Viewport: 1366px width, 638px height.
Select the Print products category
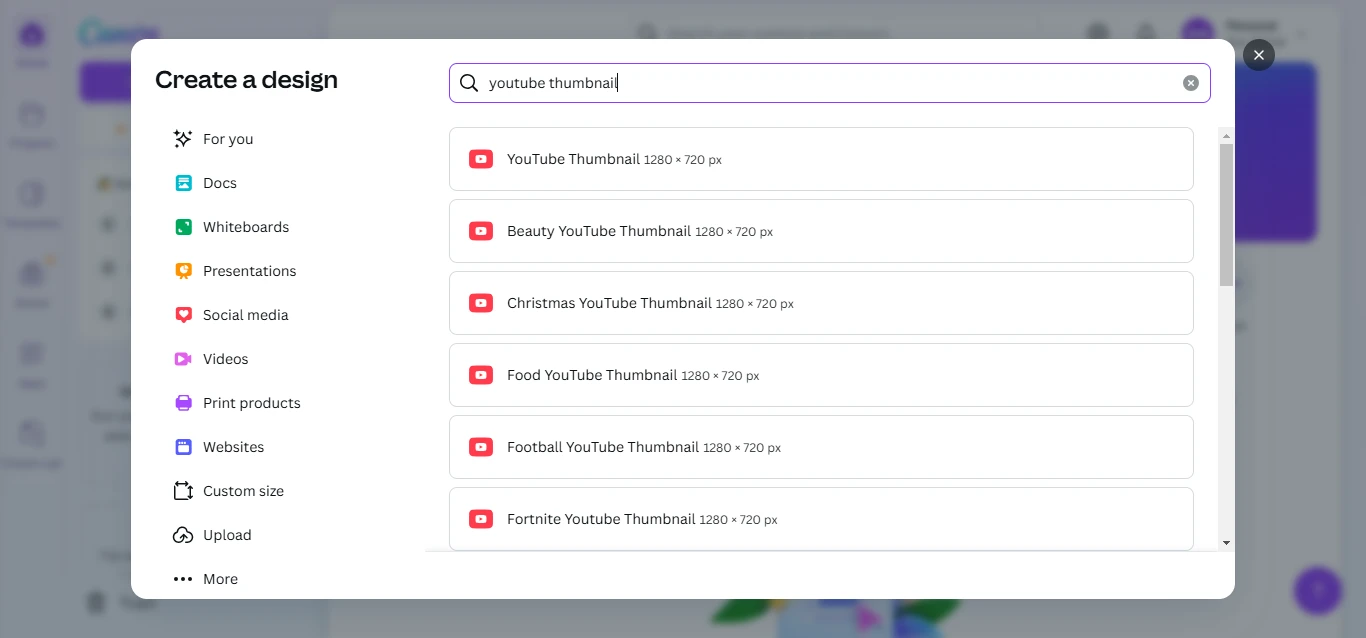point(252,403)
